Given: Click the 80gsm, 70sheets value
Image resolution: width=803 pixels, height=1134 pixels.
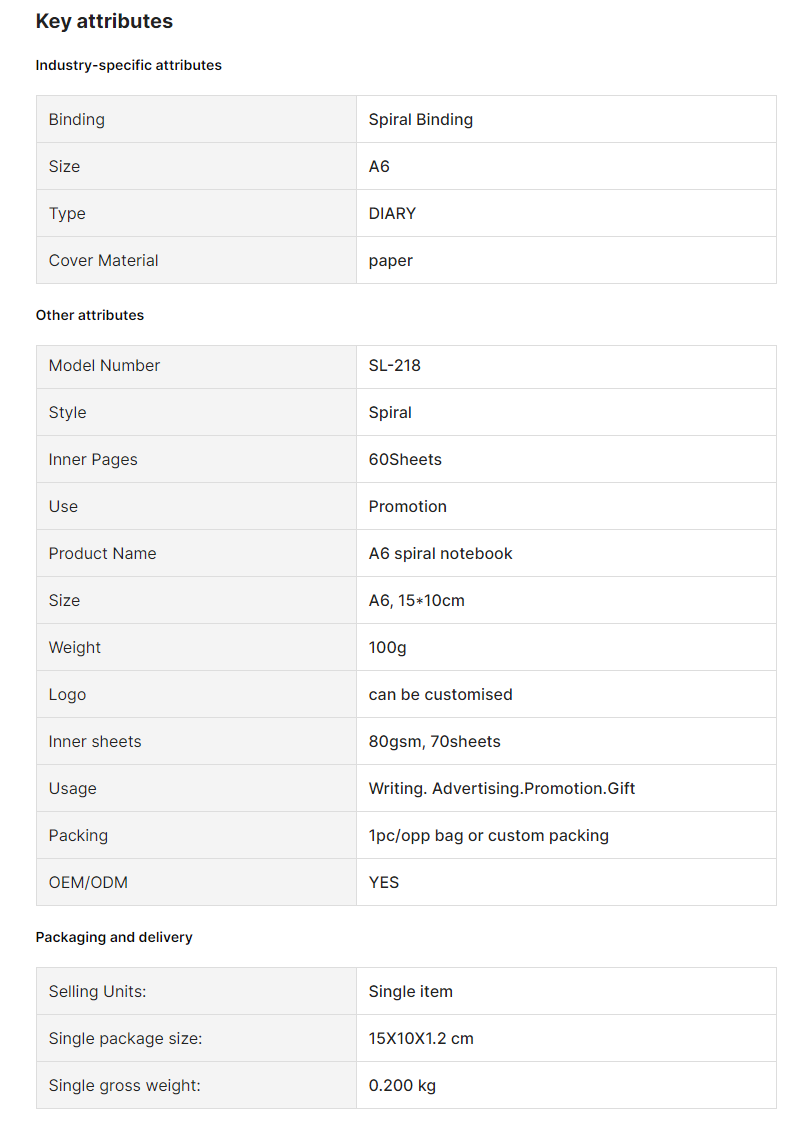Looking at the screenshot, I should coord(434,741).
